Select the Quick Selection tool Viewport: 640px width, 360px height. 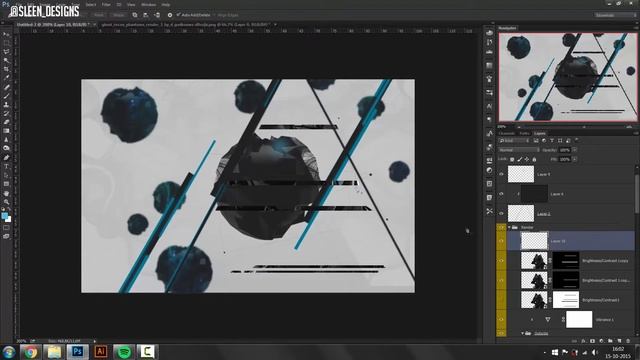[6, 60]
